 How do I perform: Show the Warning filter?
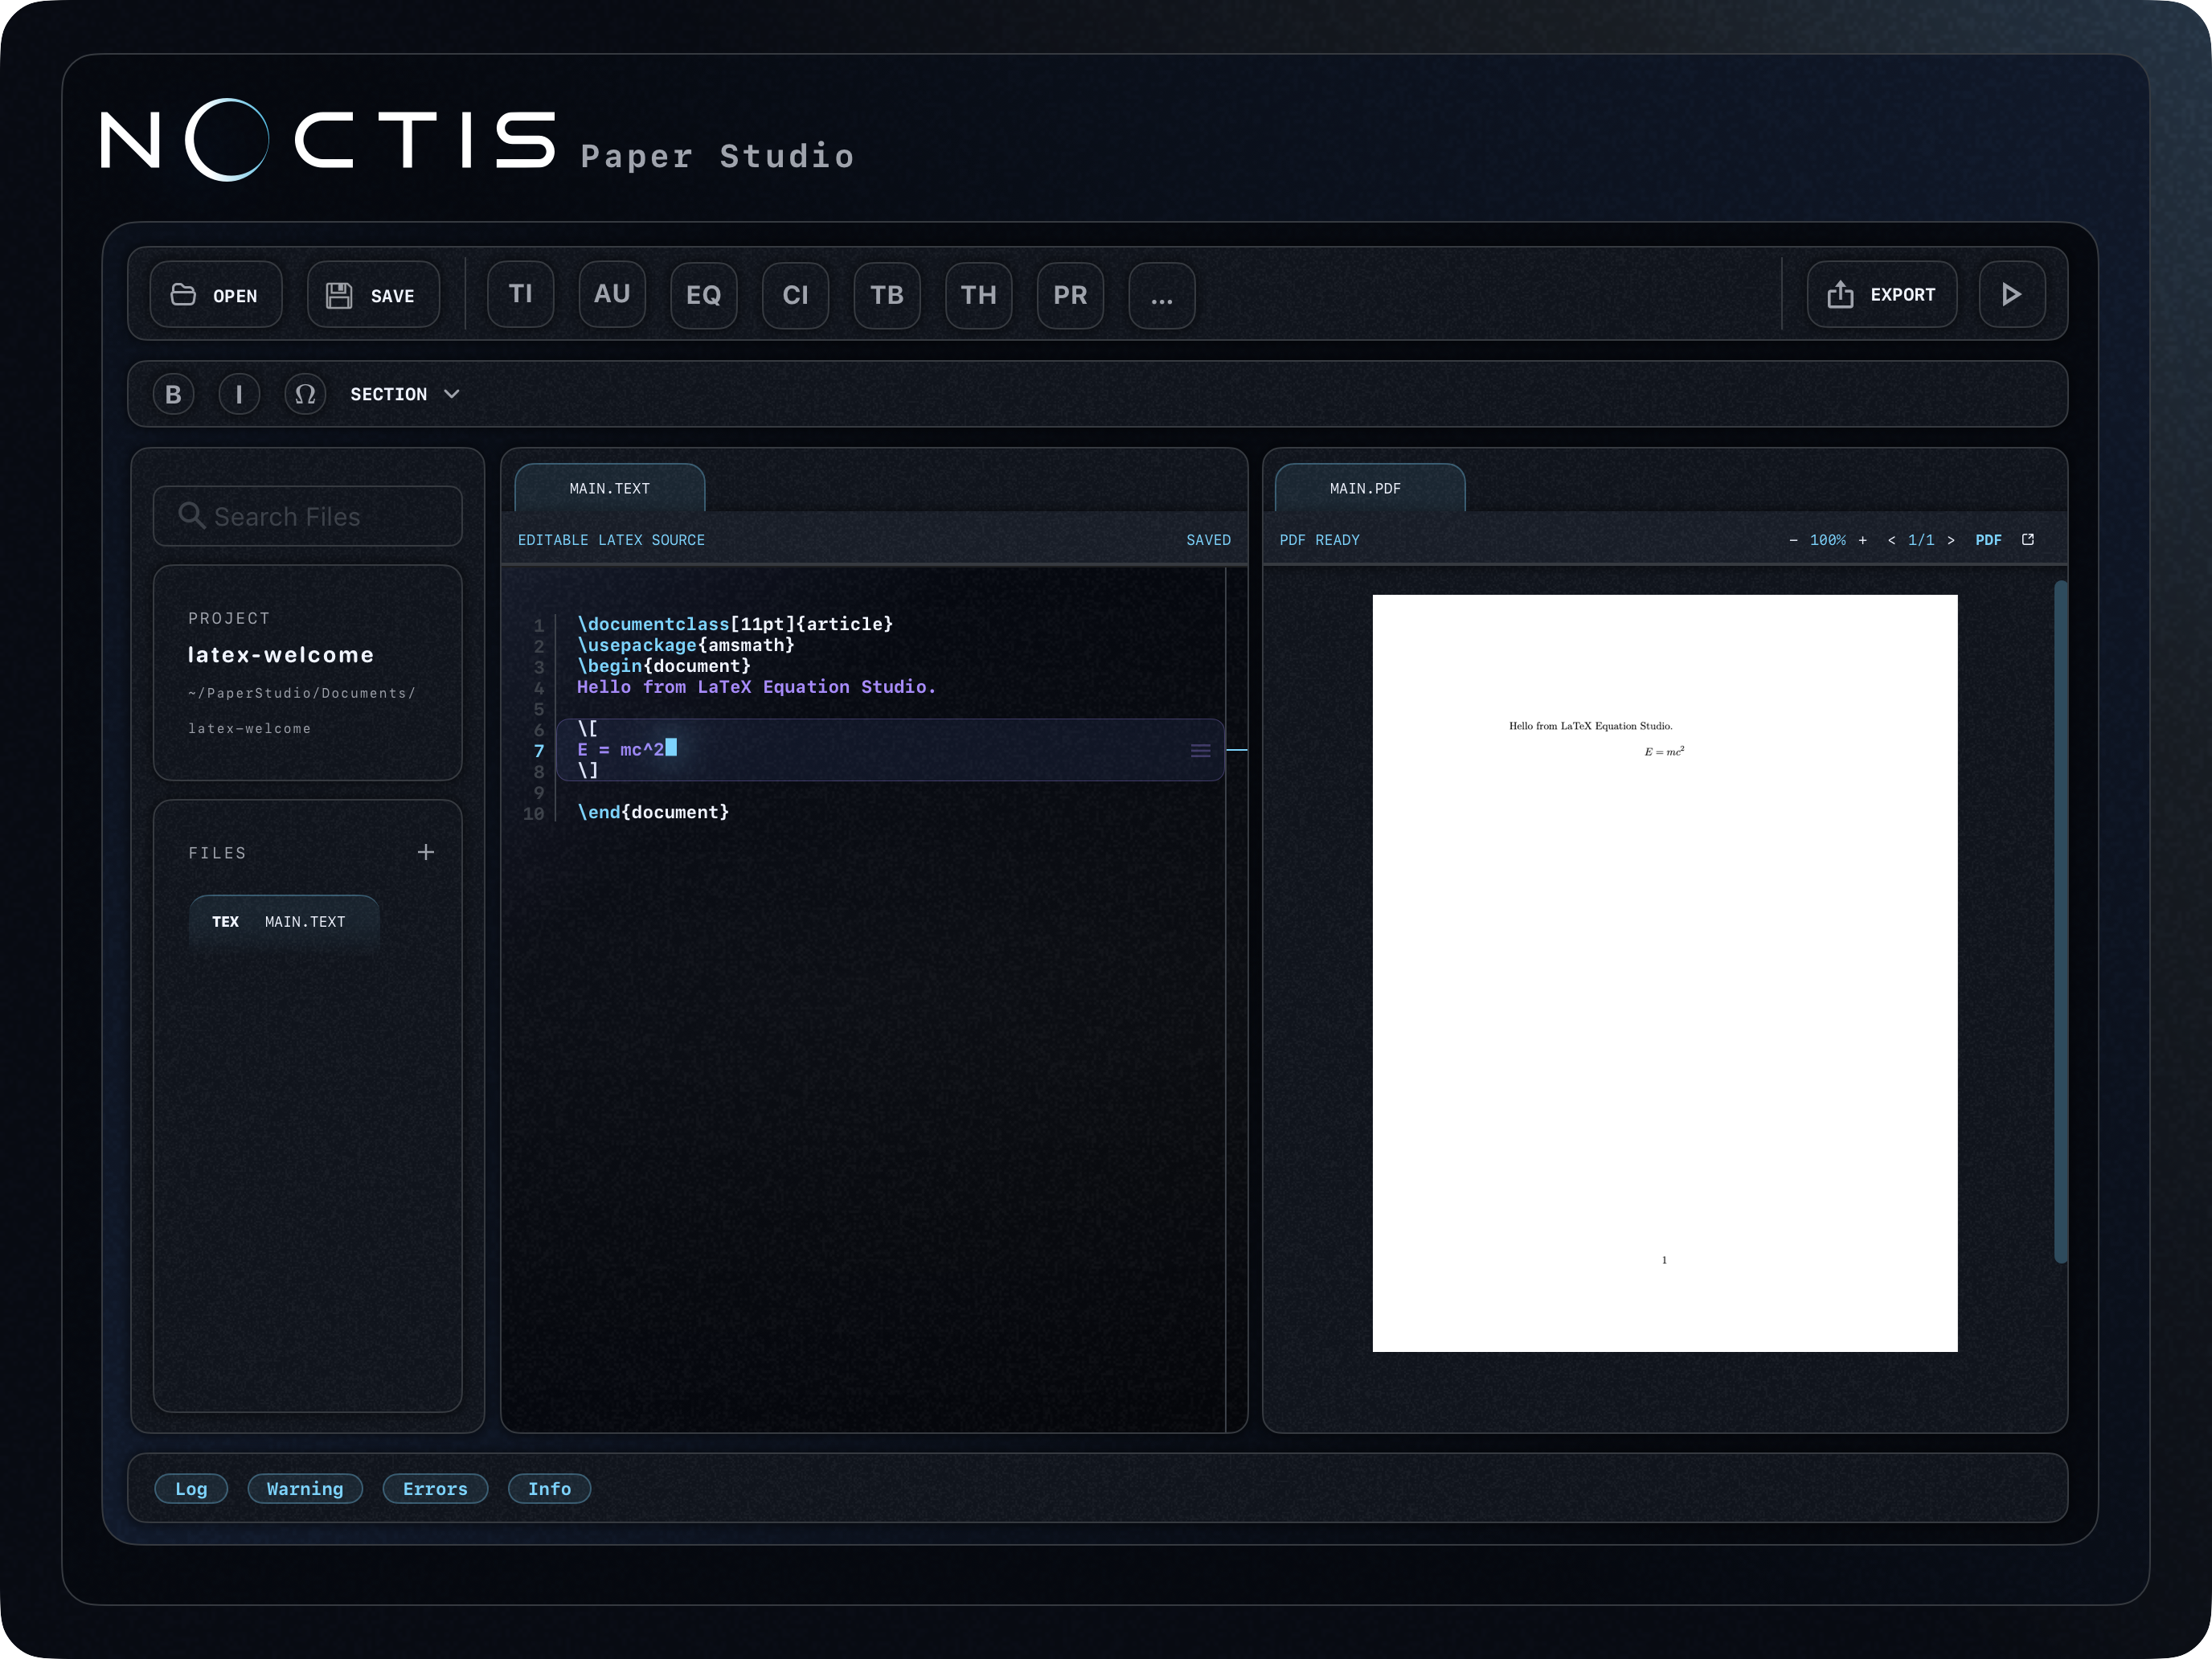305,1488
